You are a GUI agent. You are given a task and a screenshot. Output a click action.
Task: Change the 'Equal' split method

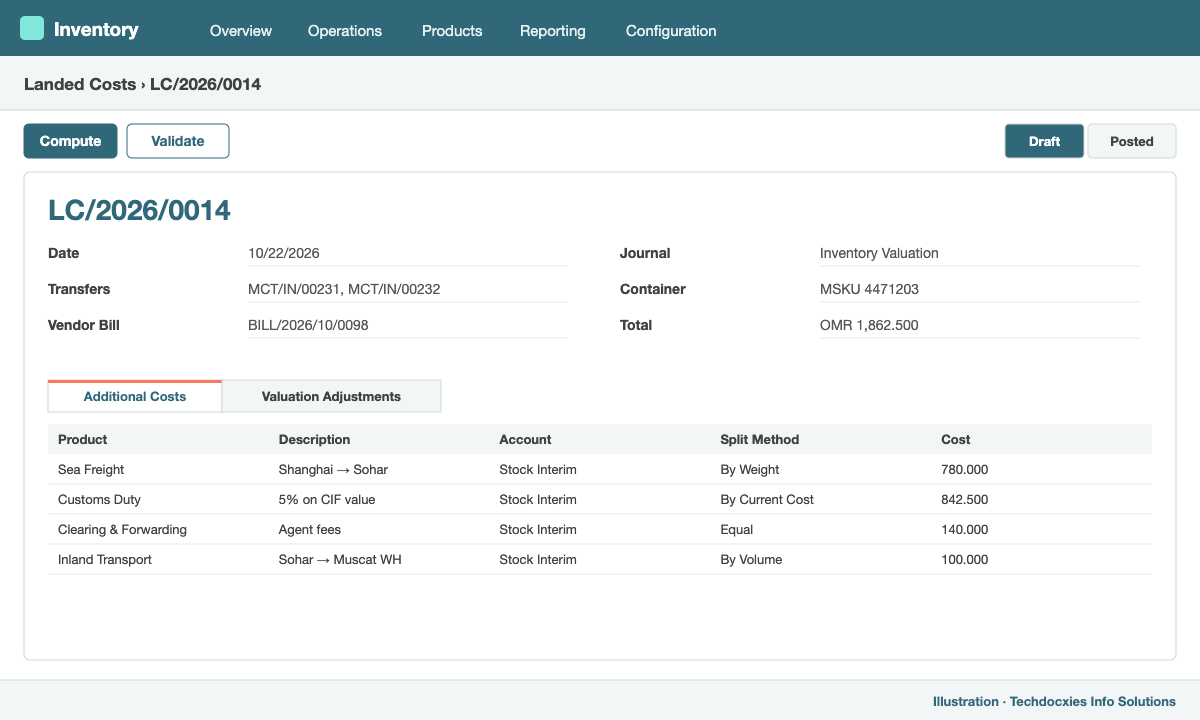(737, 529)
